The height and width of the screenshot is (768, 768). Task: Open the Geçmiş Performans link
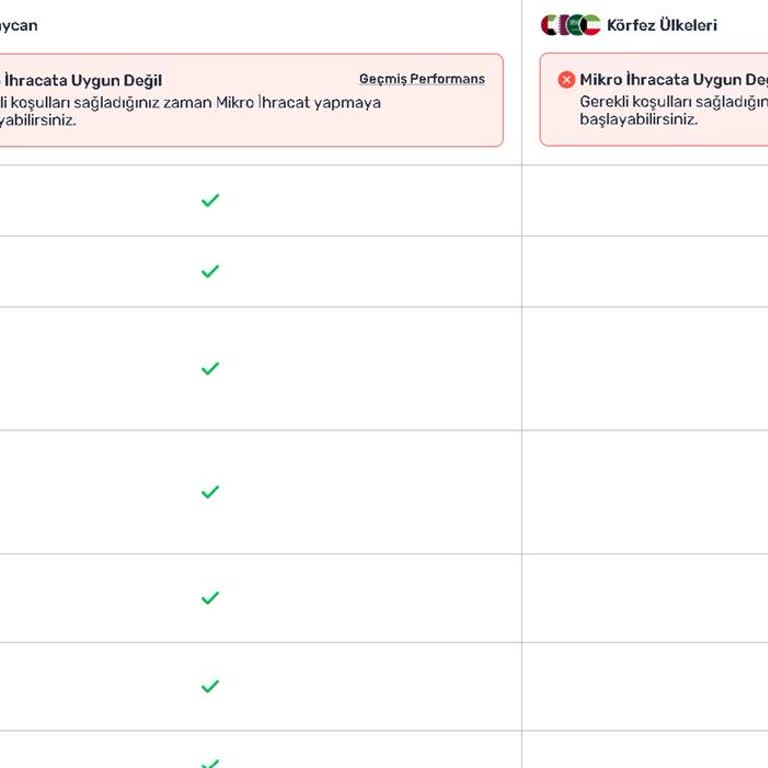tap(421, 79)
